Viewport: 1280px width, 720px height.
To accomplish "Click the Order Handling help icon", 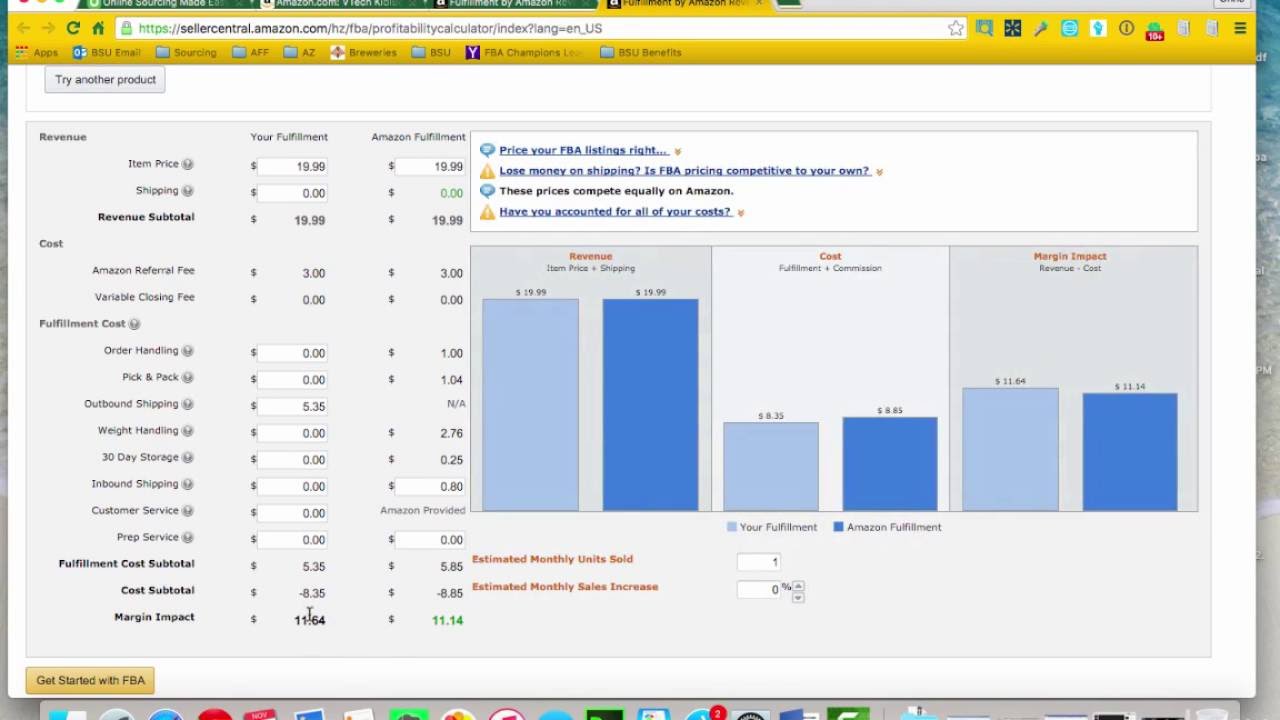I will tap(188, 351).
